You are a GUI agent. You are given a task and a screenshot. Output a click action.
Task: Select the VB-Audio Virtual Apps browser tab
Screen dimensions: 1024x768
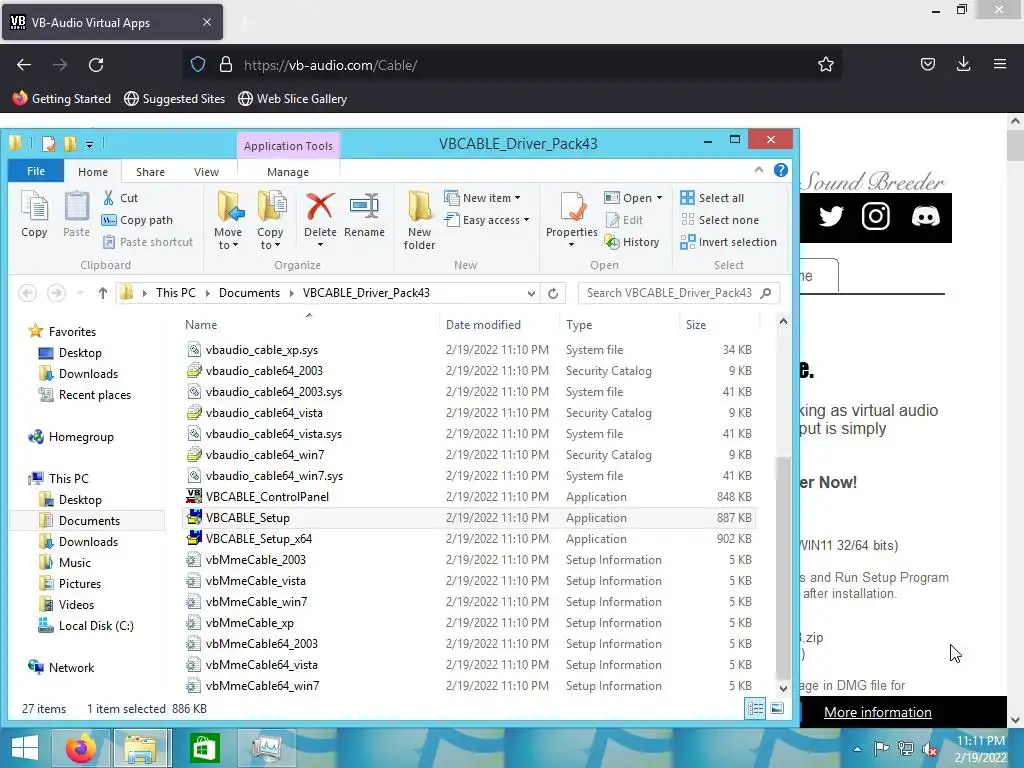pyautogui.click(x=112, y=22)
